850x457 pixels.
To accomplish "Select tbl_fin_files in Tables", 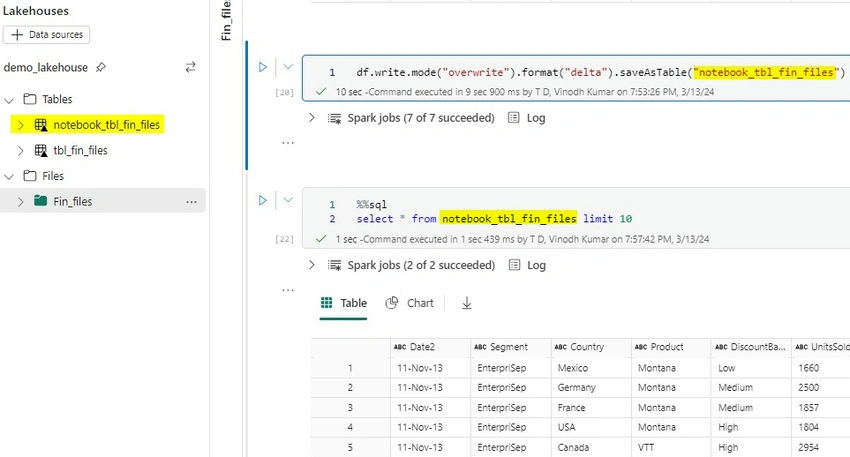I will click(80, 151).
